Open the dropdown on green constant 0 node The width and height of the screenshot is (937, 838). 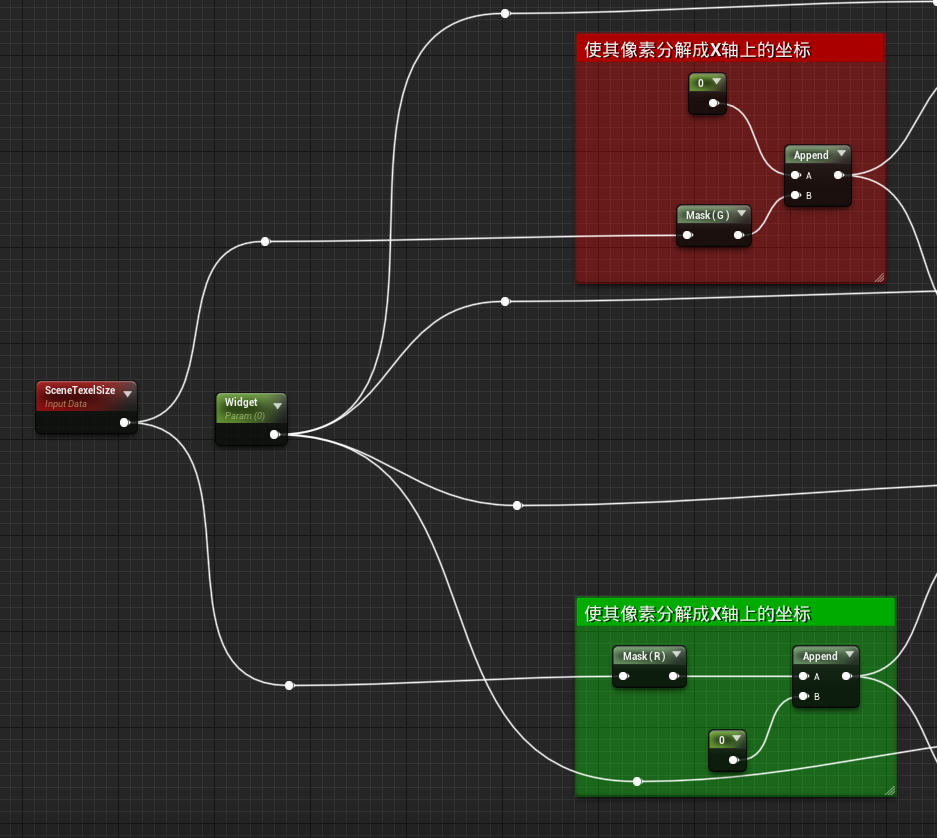tap(737, 739)
